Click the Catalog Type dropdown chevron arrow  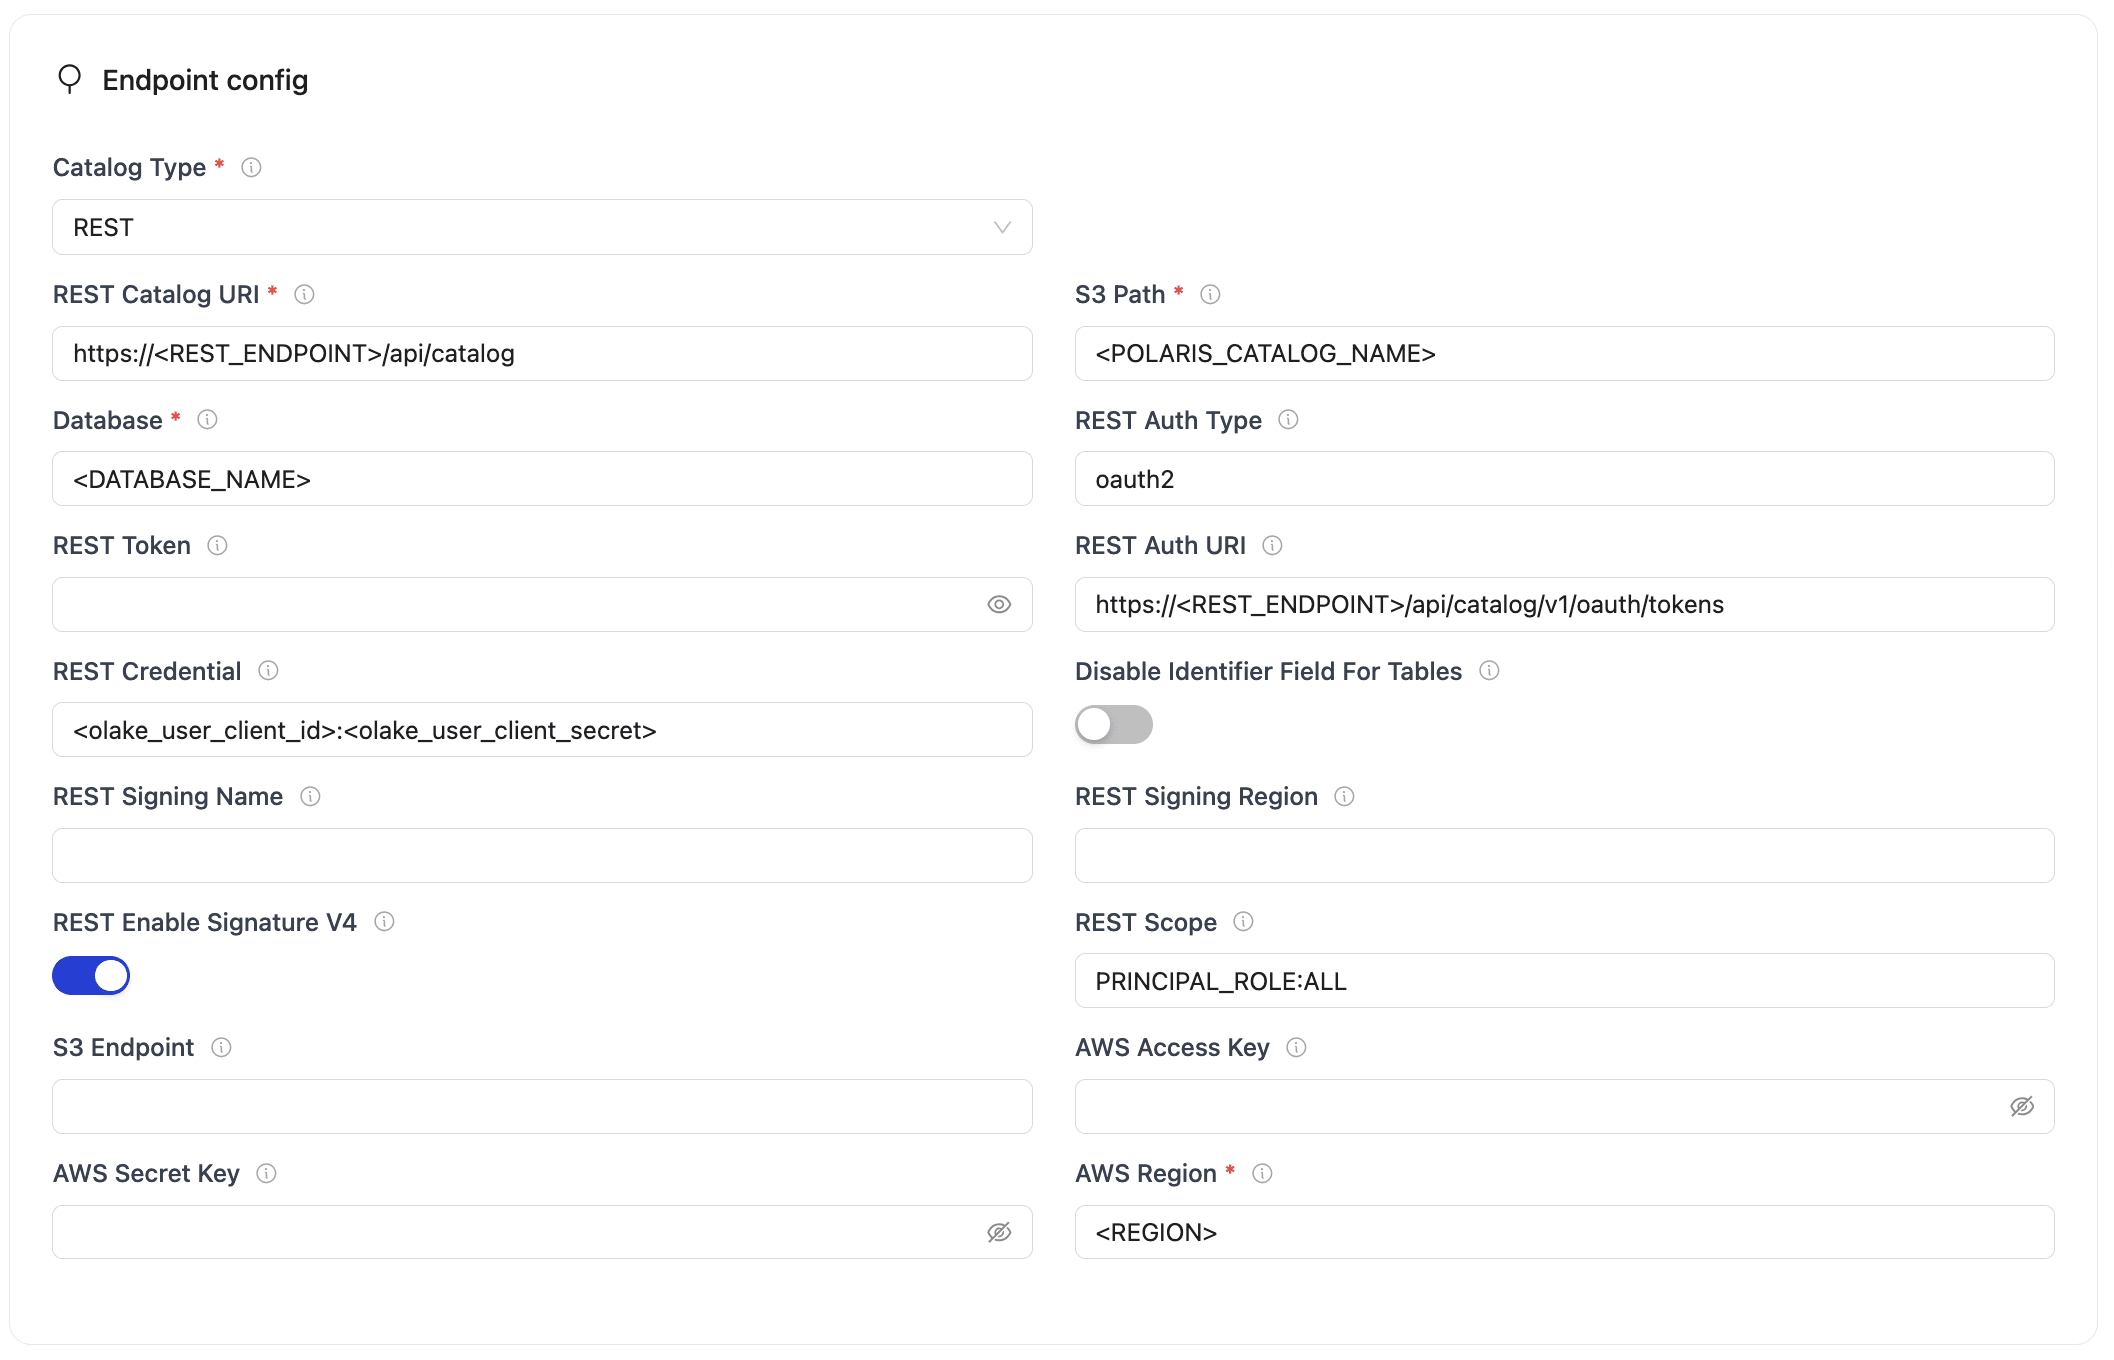click(1002, 228)
